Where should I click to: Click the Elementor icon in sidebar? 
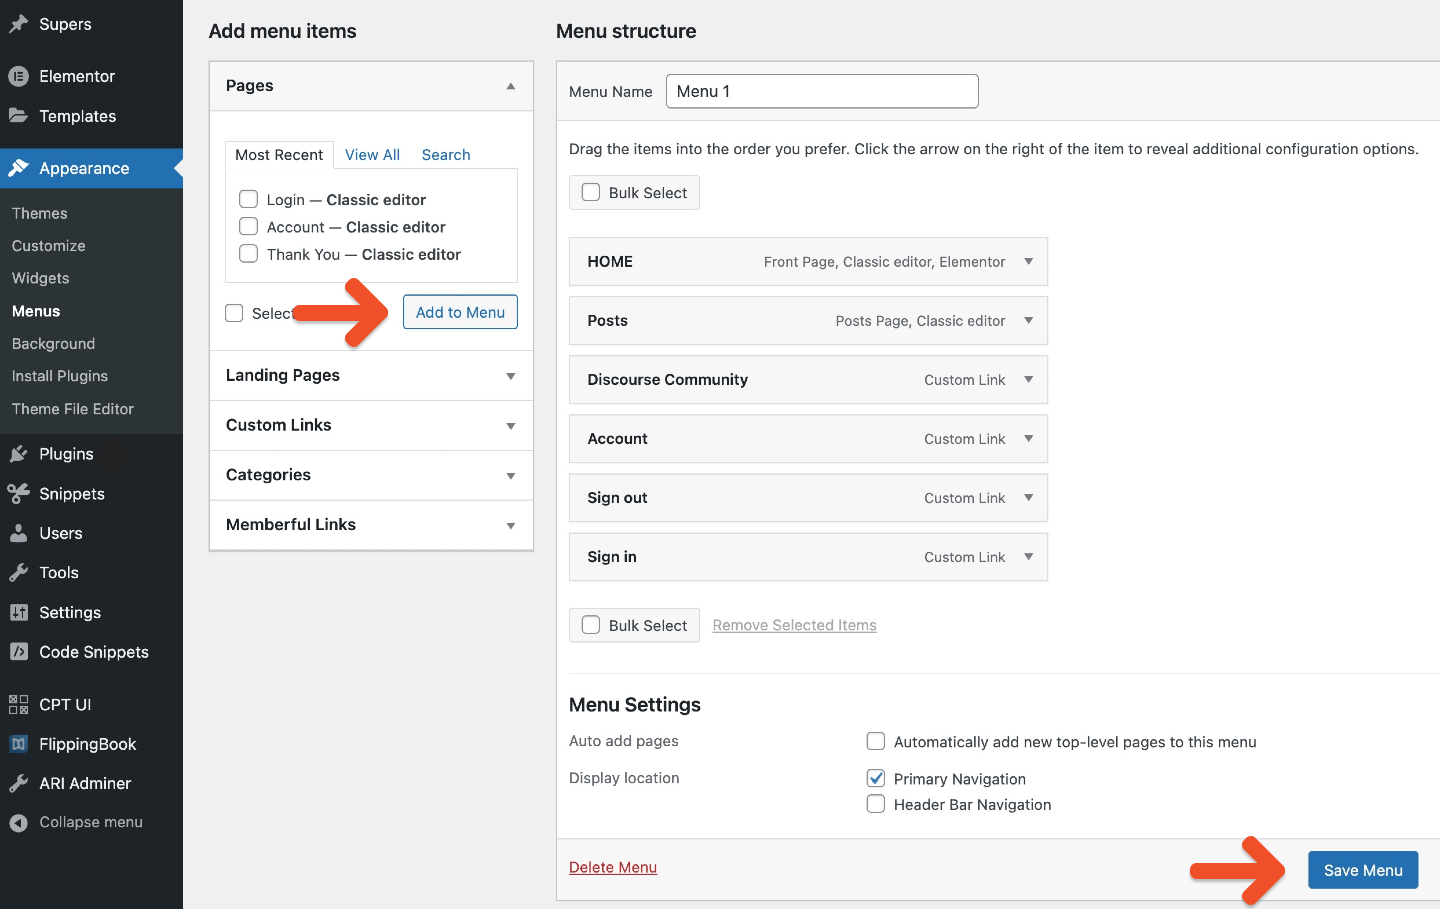click(18, 76)
